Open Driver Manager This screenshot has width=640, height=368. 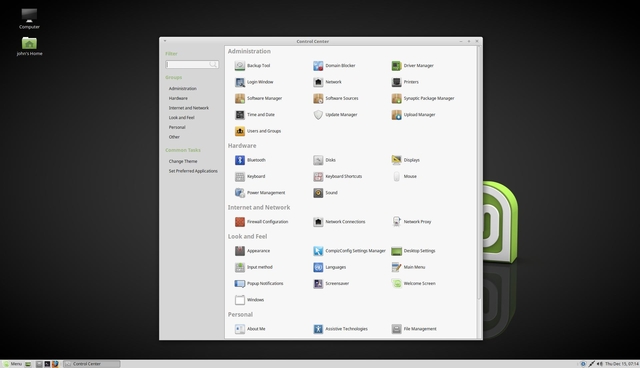(x=412, y=66)
